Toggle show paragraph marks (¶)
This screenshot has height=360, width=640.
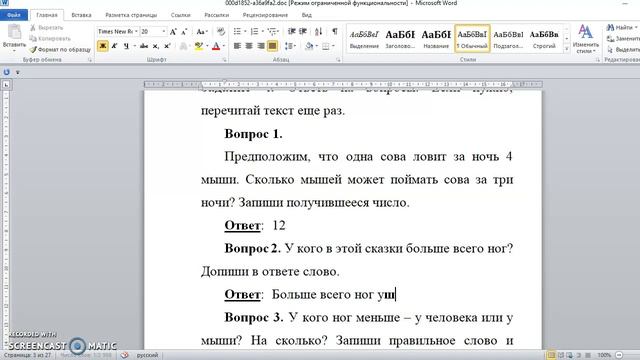click(x=335, y=31)
